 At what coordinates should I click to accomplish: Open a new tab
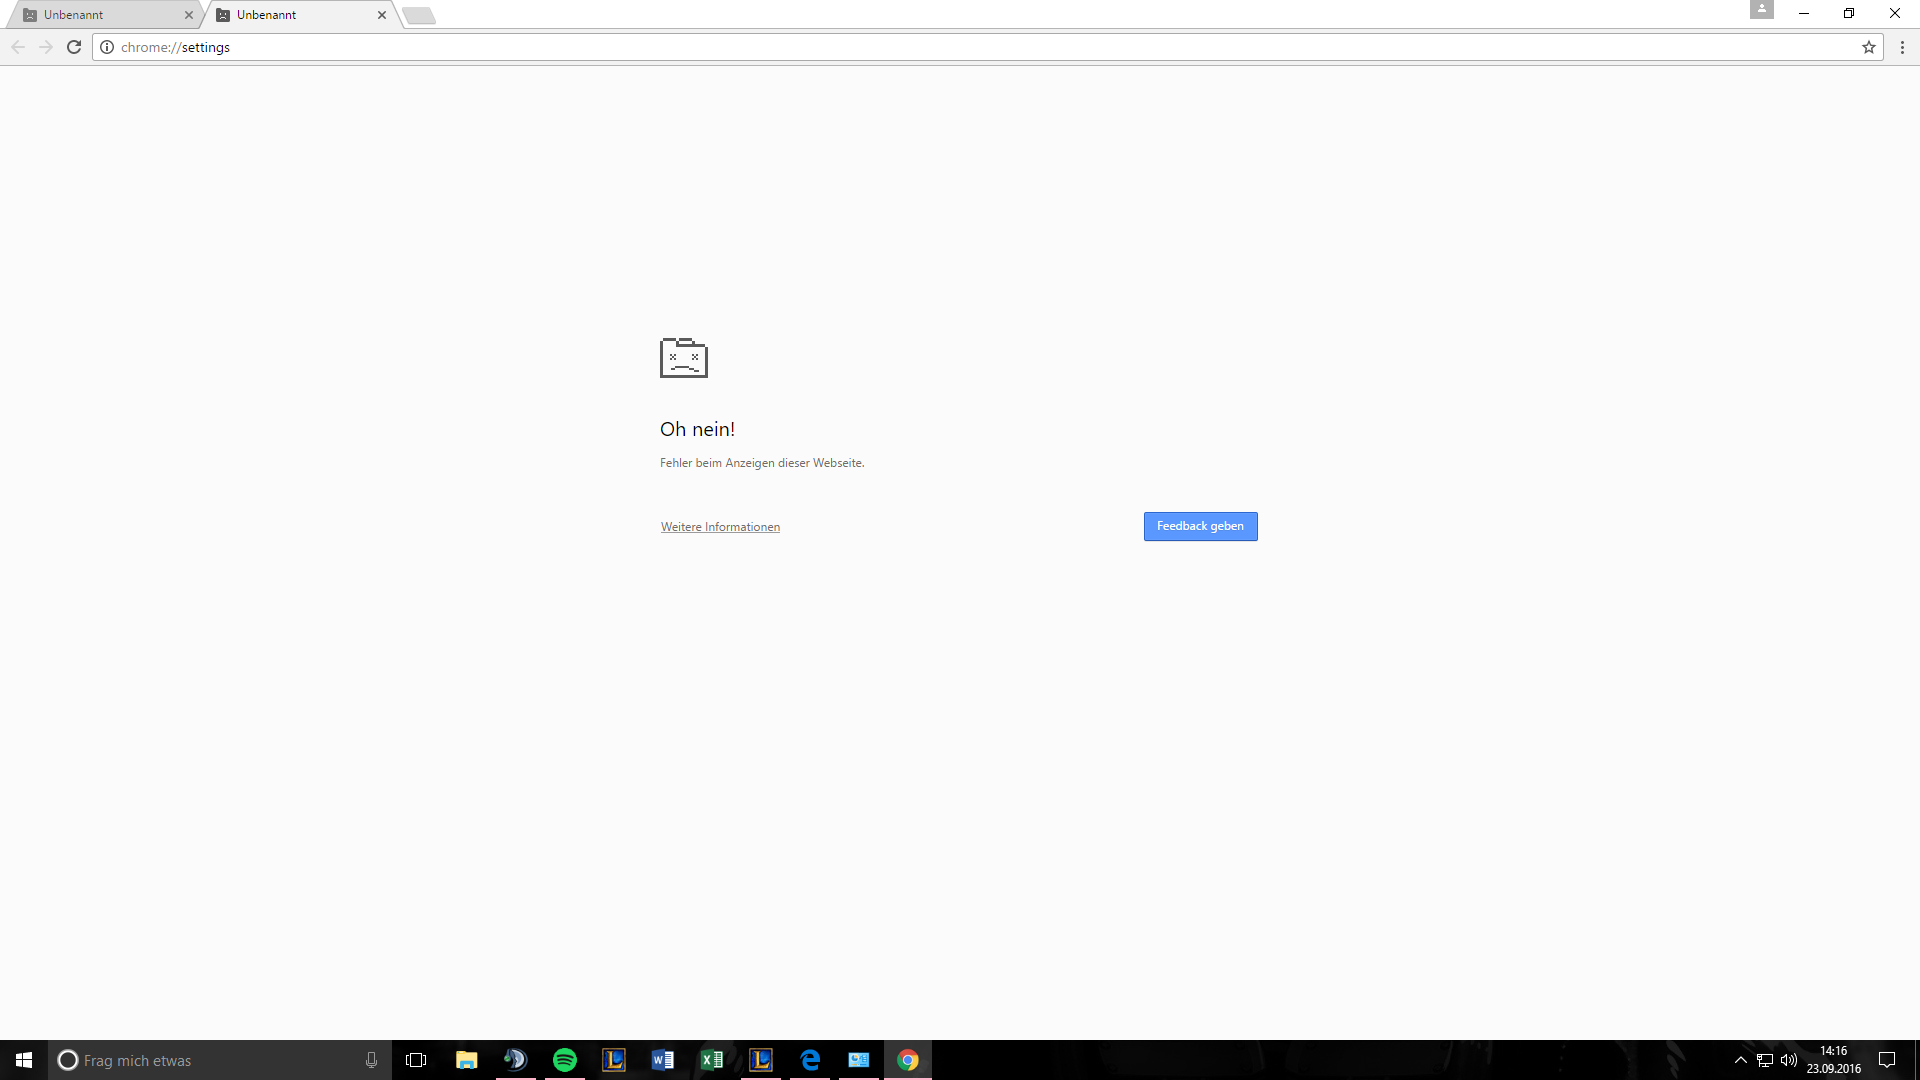click(419, 15)
